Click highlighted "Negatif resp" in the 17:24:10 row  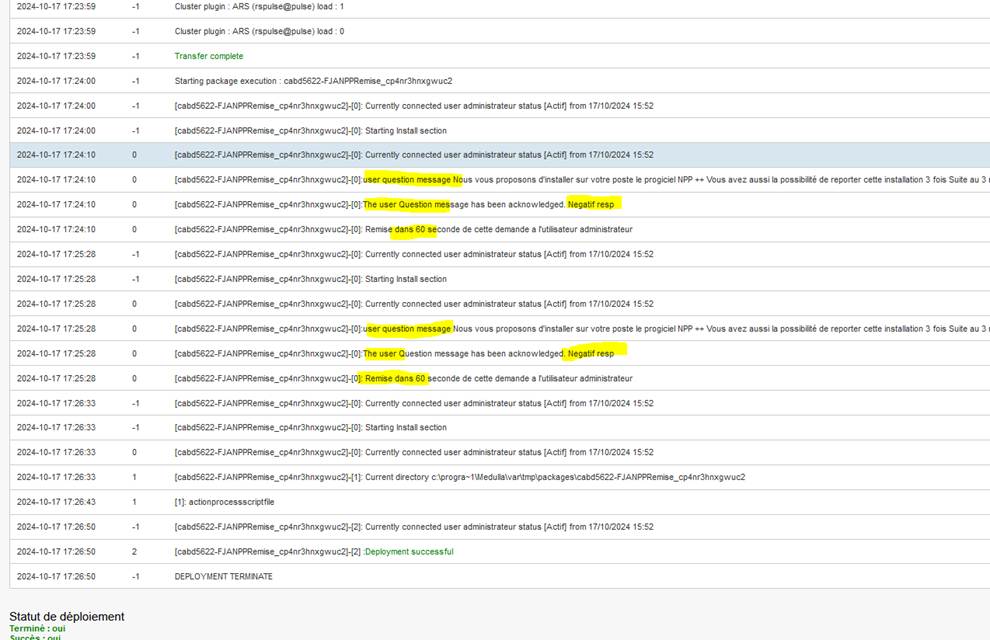tap(592, 204)
